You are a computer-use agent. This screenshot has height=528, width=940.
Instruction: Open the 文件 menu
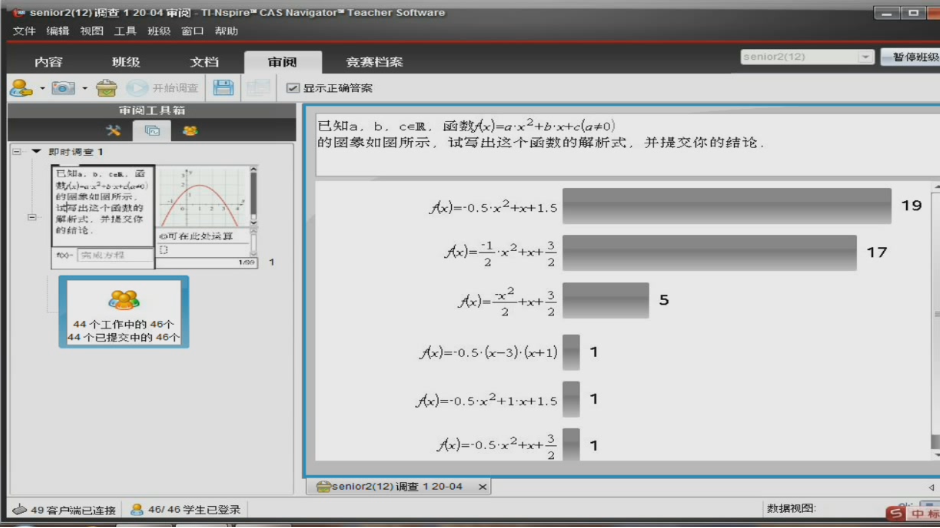click(x=24, y=31)
